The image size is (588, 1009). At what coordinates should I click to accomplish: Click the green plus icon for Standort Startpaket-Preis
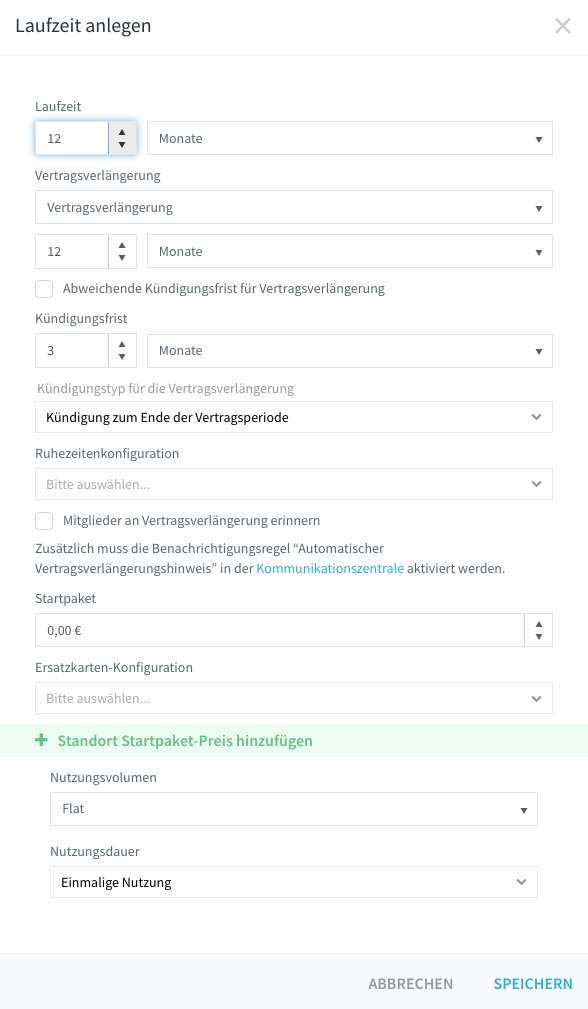pyautogui.click(x=42, y=740)
